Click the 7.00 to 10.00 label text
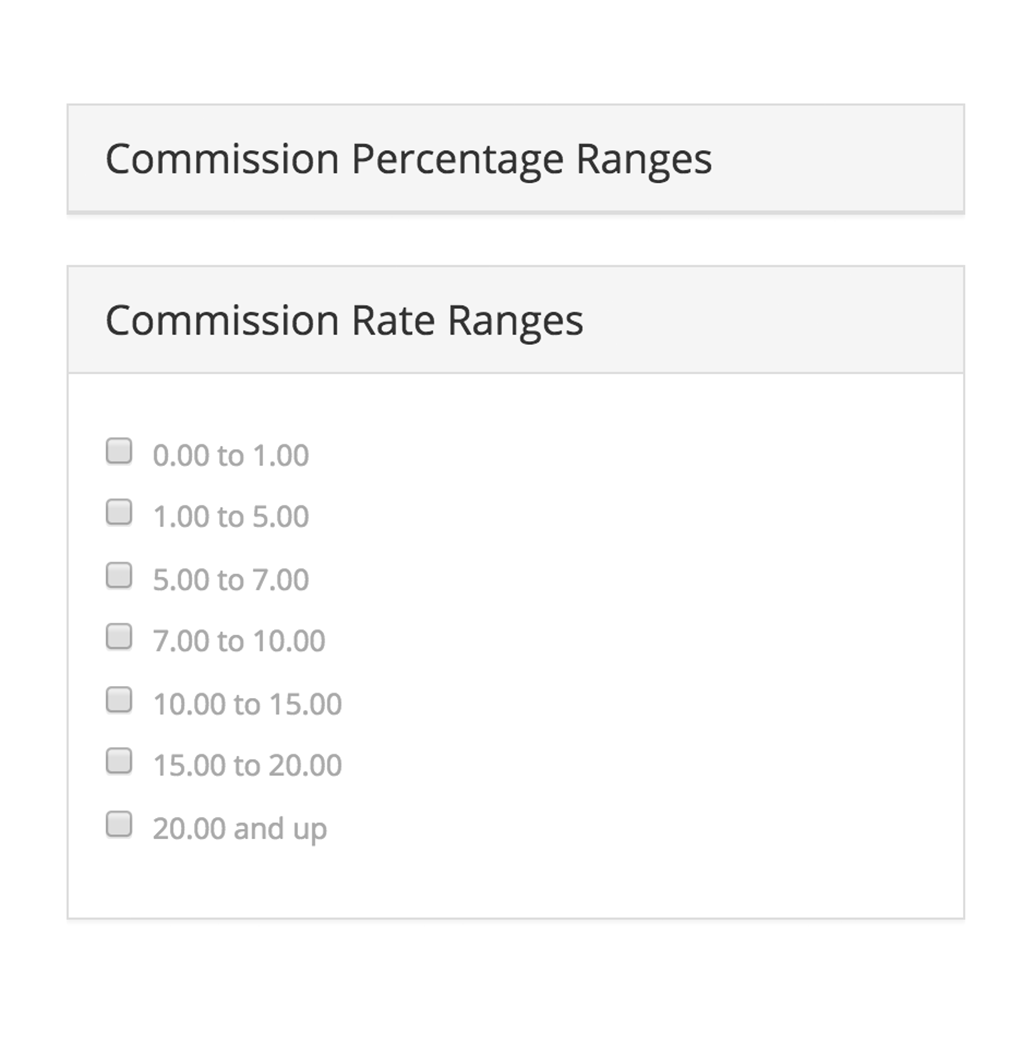Image resolution: width=1024 pixels, height=1044 pixels. [x=239, y=641]
